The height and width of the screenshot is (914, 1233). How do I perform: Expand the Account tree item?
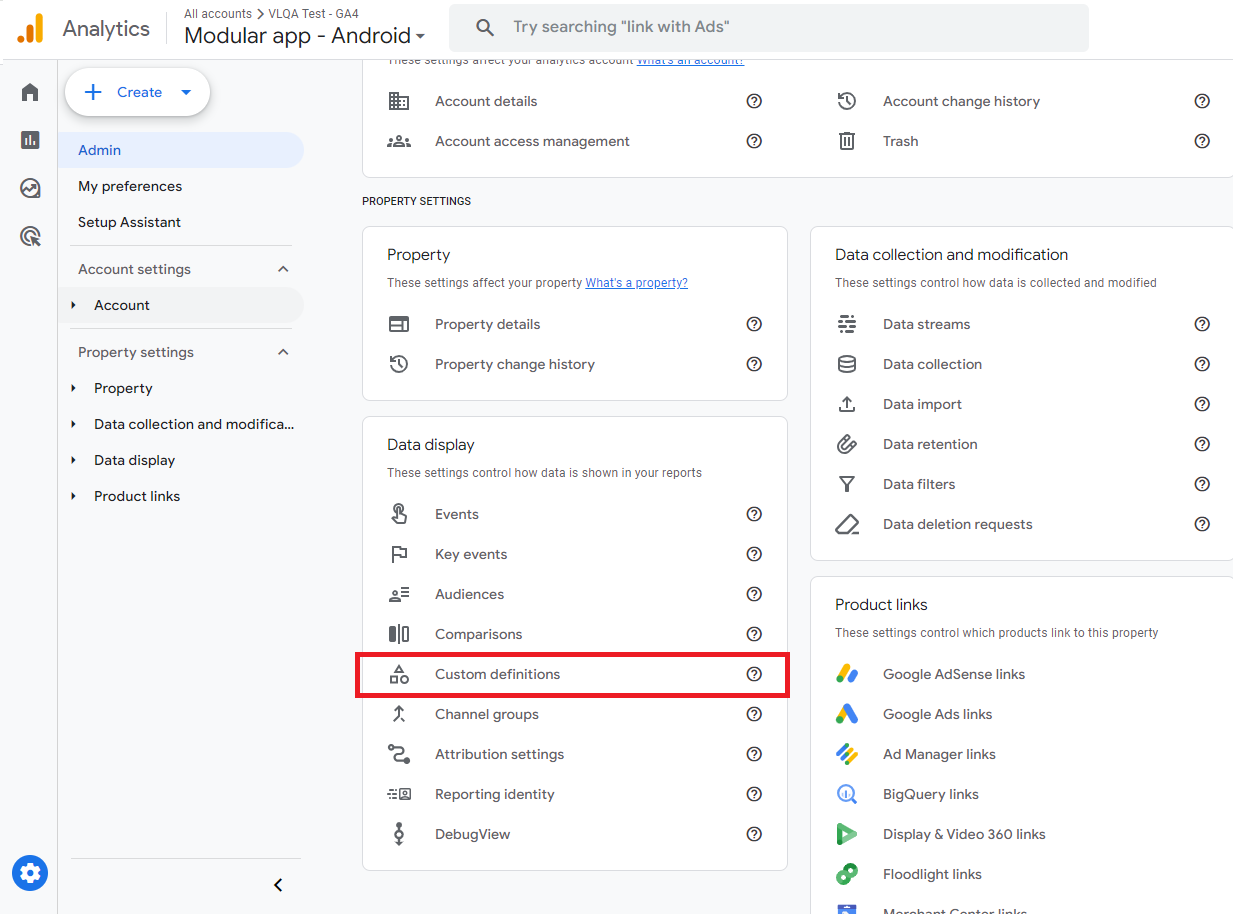(73, 305)
